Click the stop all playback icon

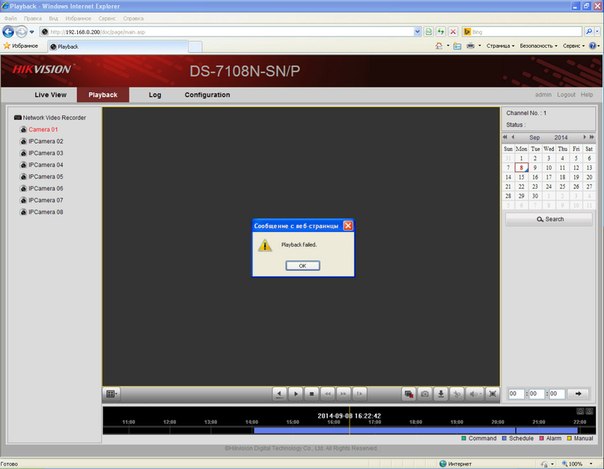(x=409, y=394)
